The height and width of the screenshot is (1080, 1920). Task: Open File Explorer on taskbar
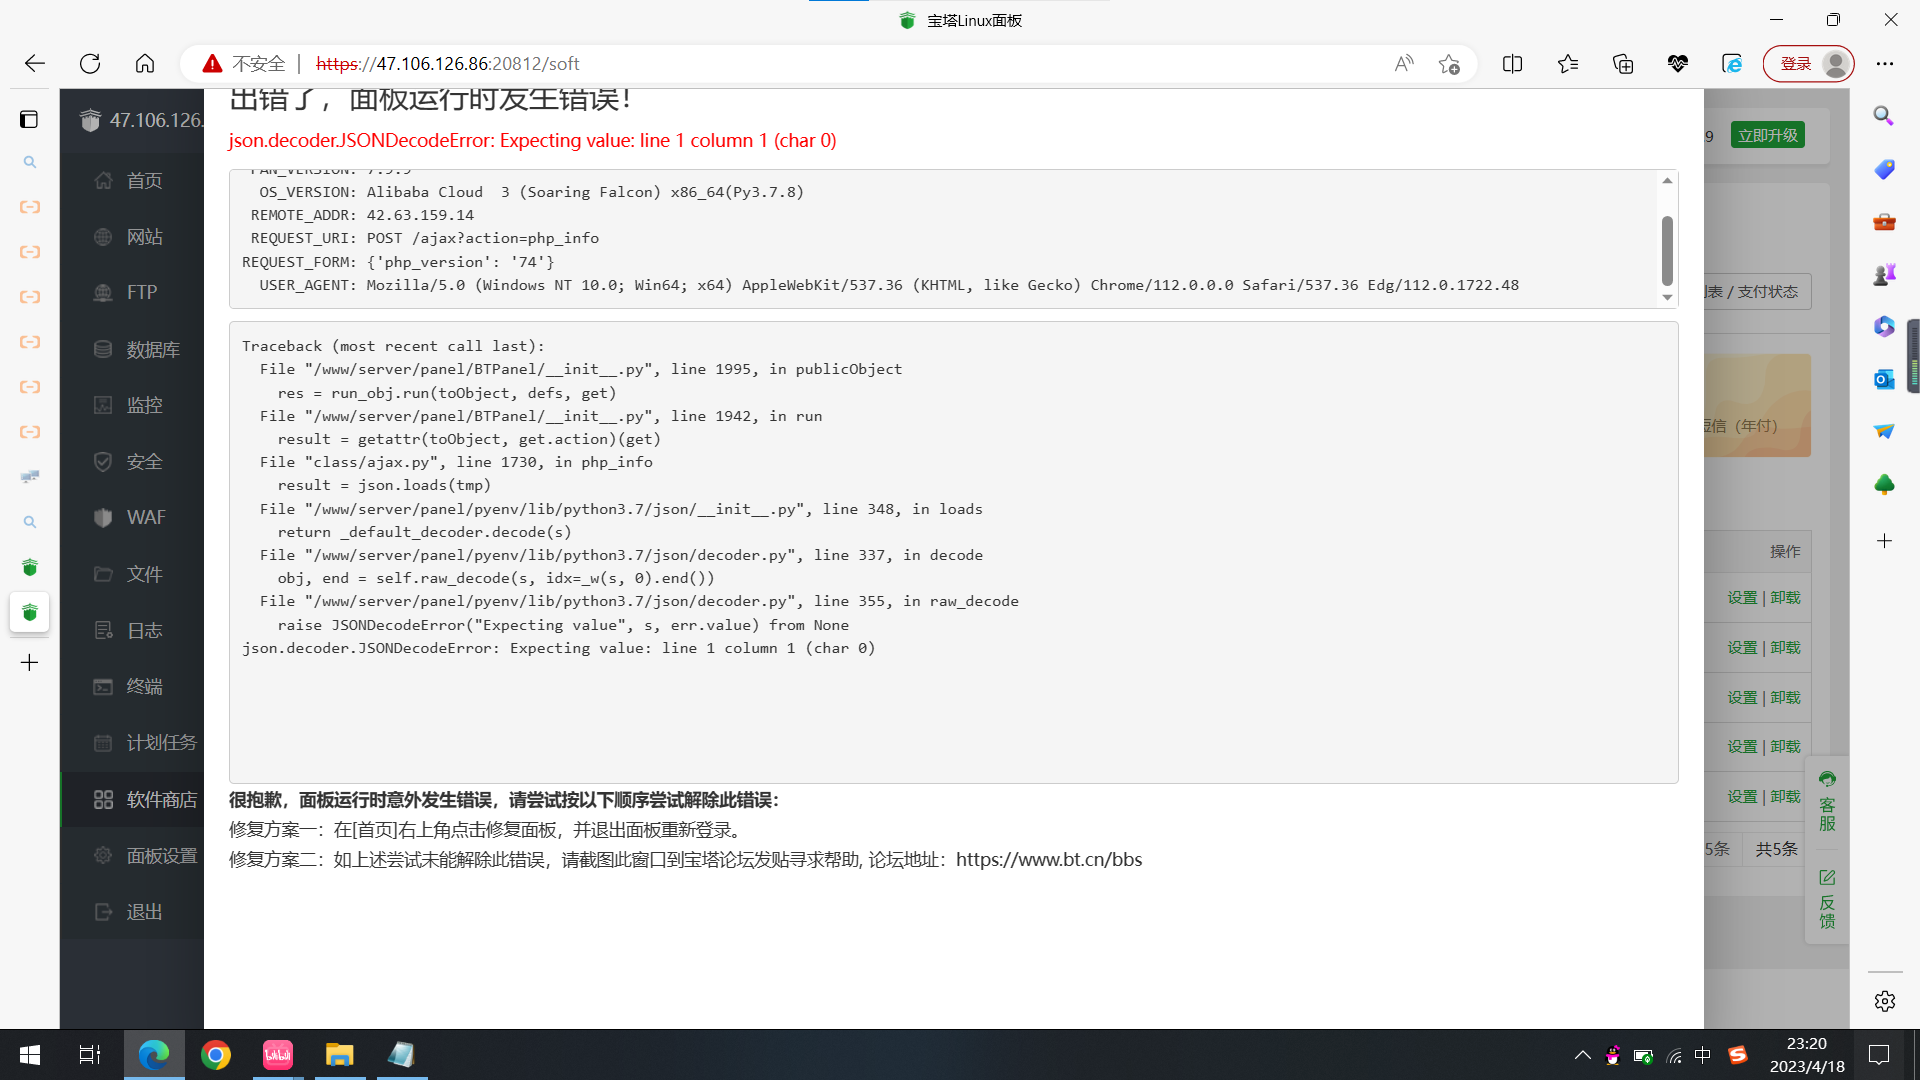pyautogui.click(x=340, y=1055)
